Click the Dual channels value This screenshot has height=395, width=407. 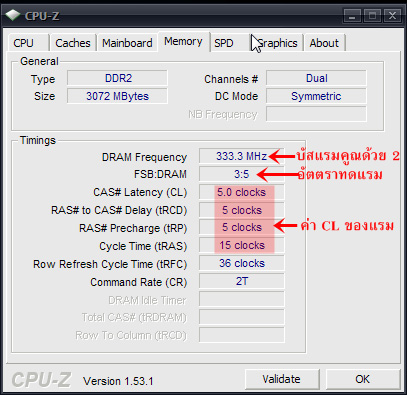tap(316, 78)
